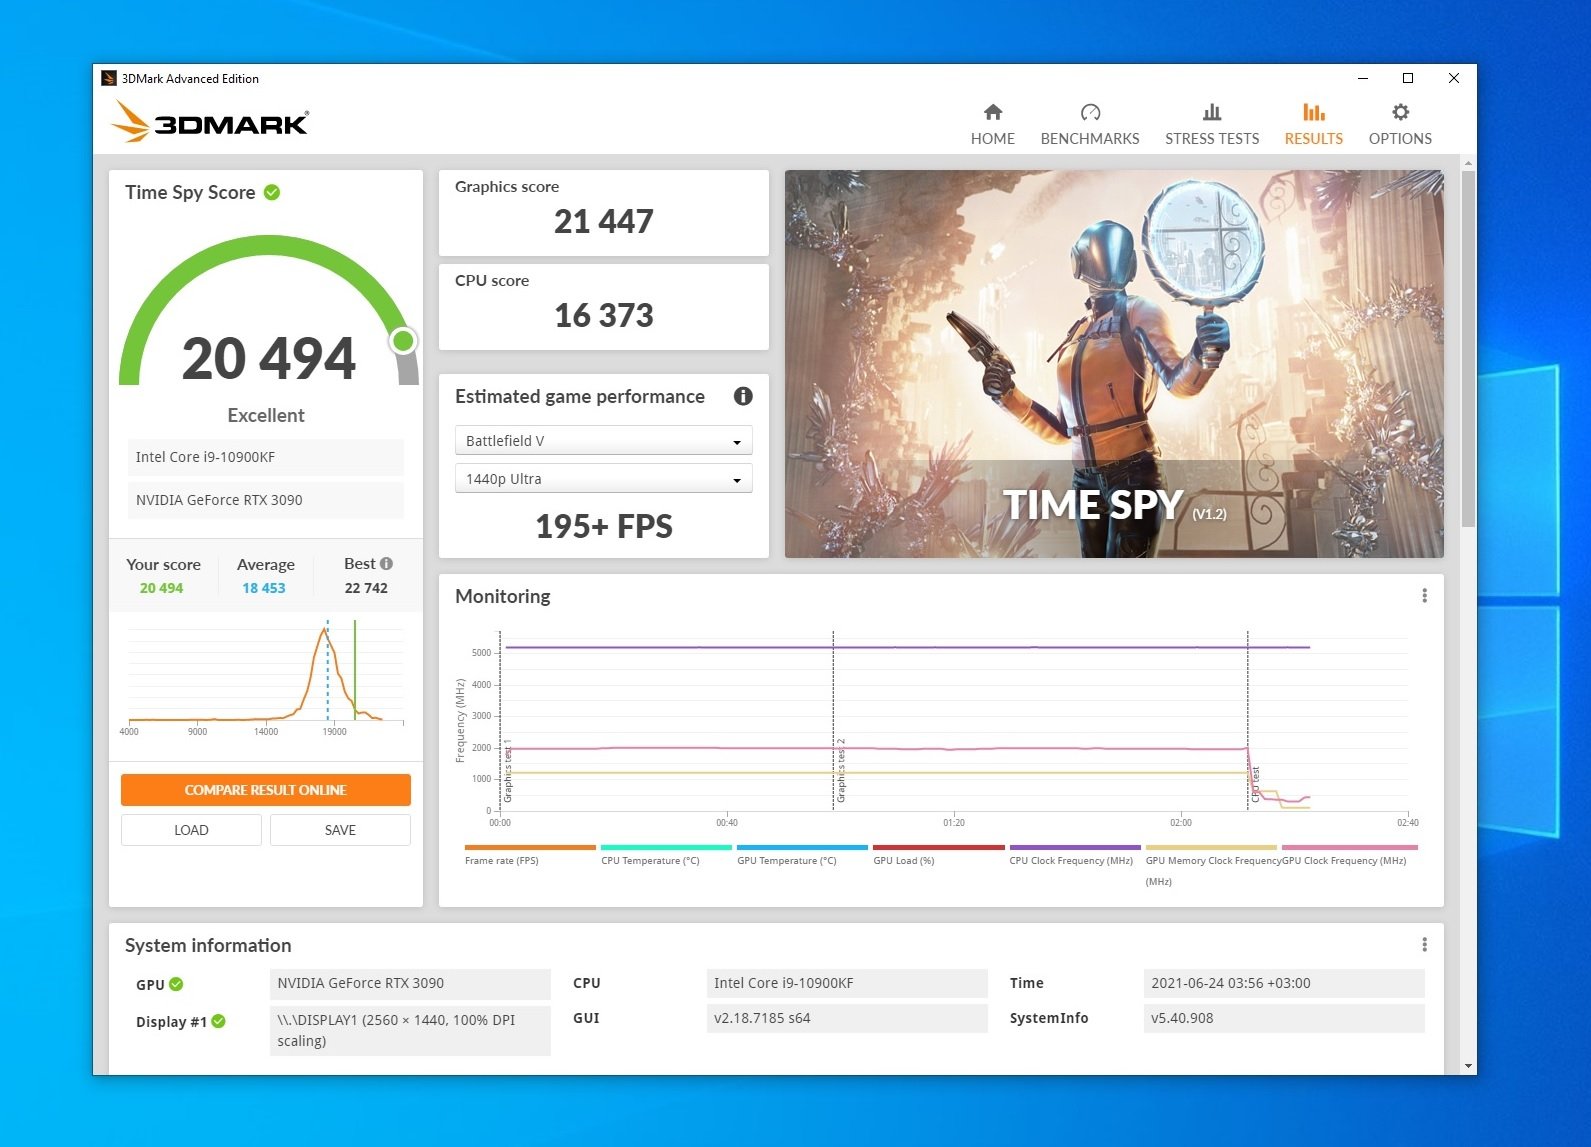Click the scrollbar up arrow

(x=1468, y=163)
